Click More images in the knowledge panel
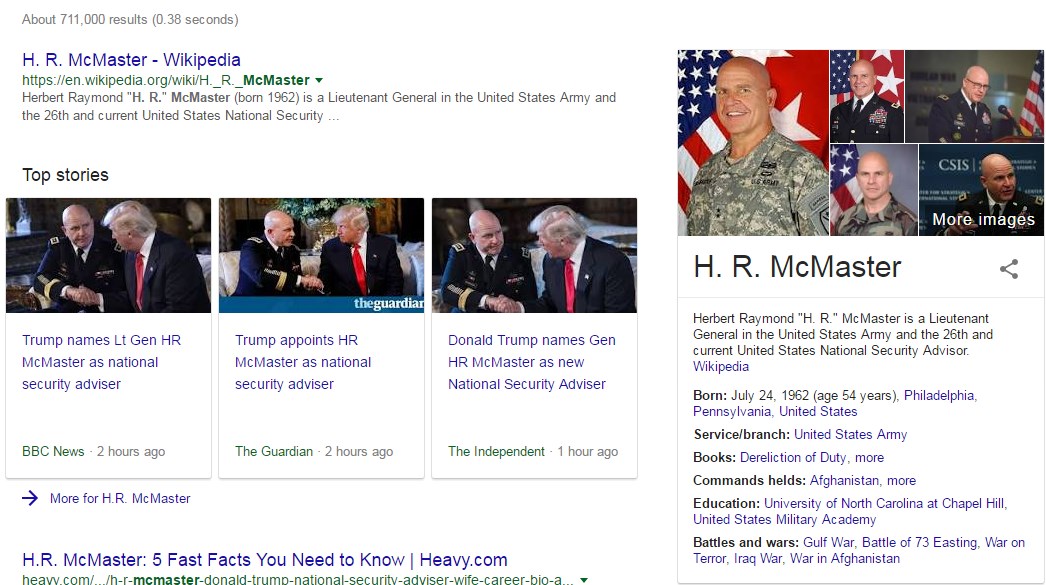The width and height of the screenshot is (1046, 585). 983,219
